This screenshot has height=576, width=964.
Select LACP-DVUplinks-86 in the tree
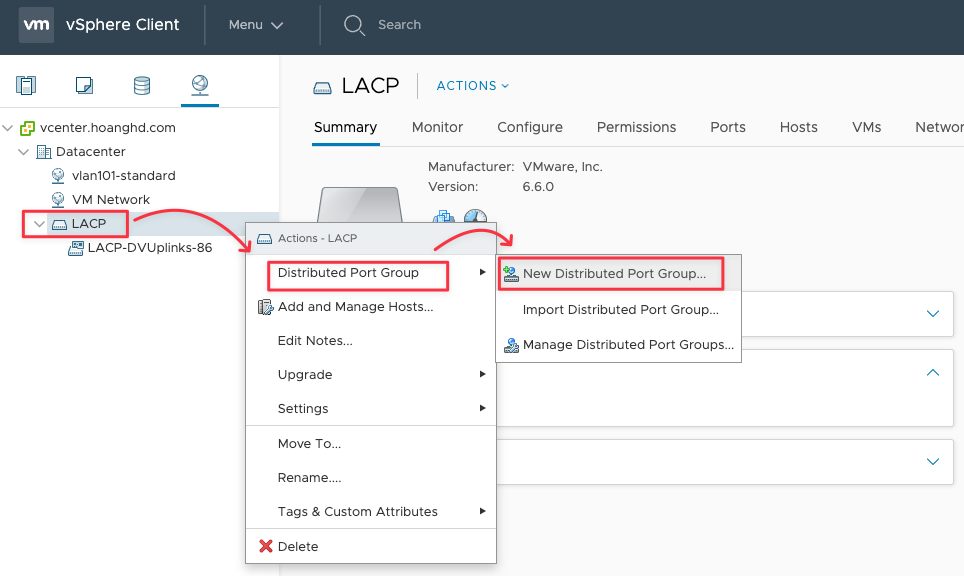(x=150, y=248)
